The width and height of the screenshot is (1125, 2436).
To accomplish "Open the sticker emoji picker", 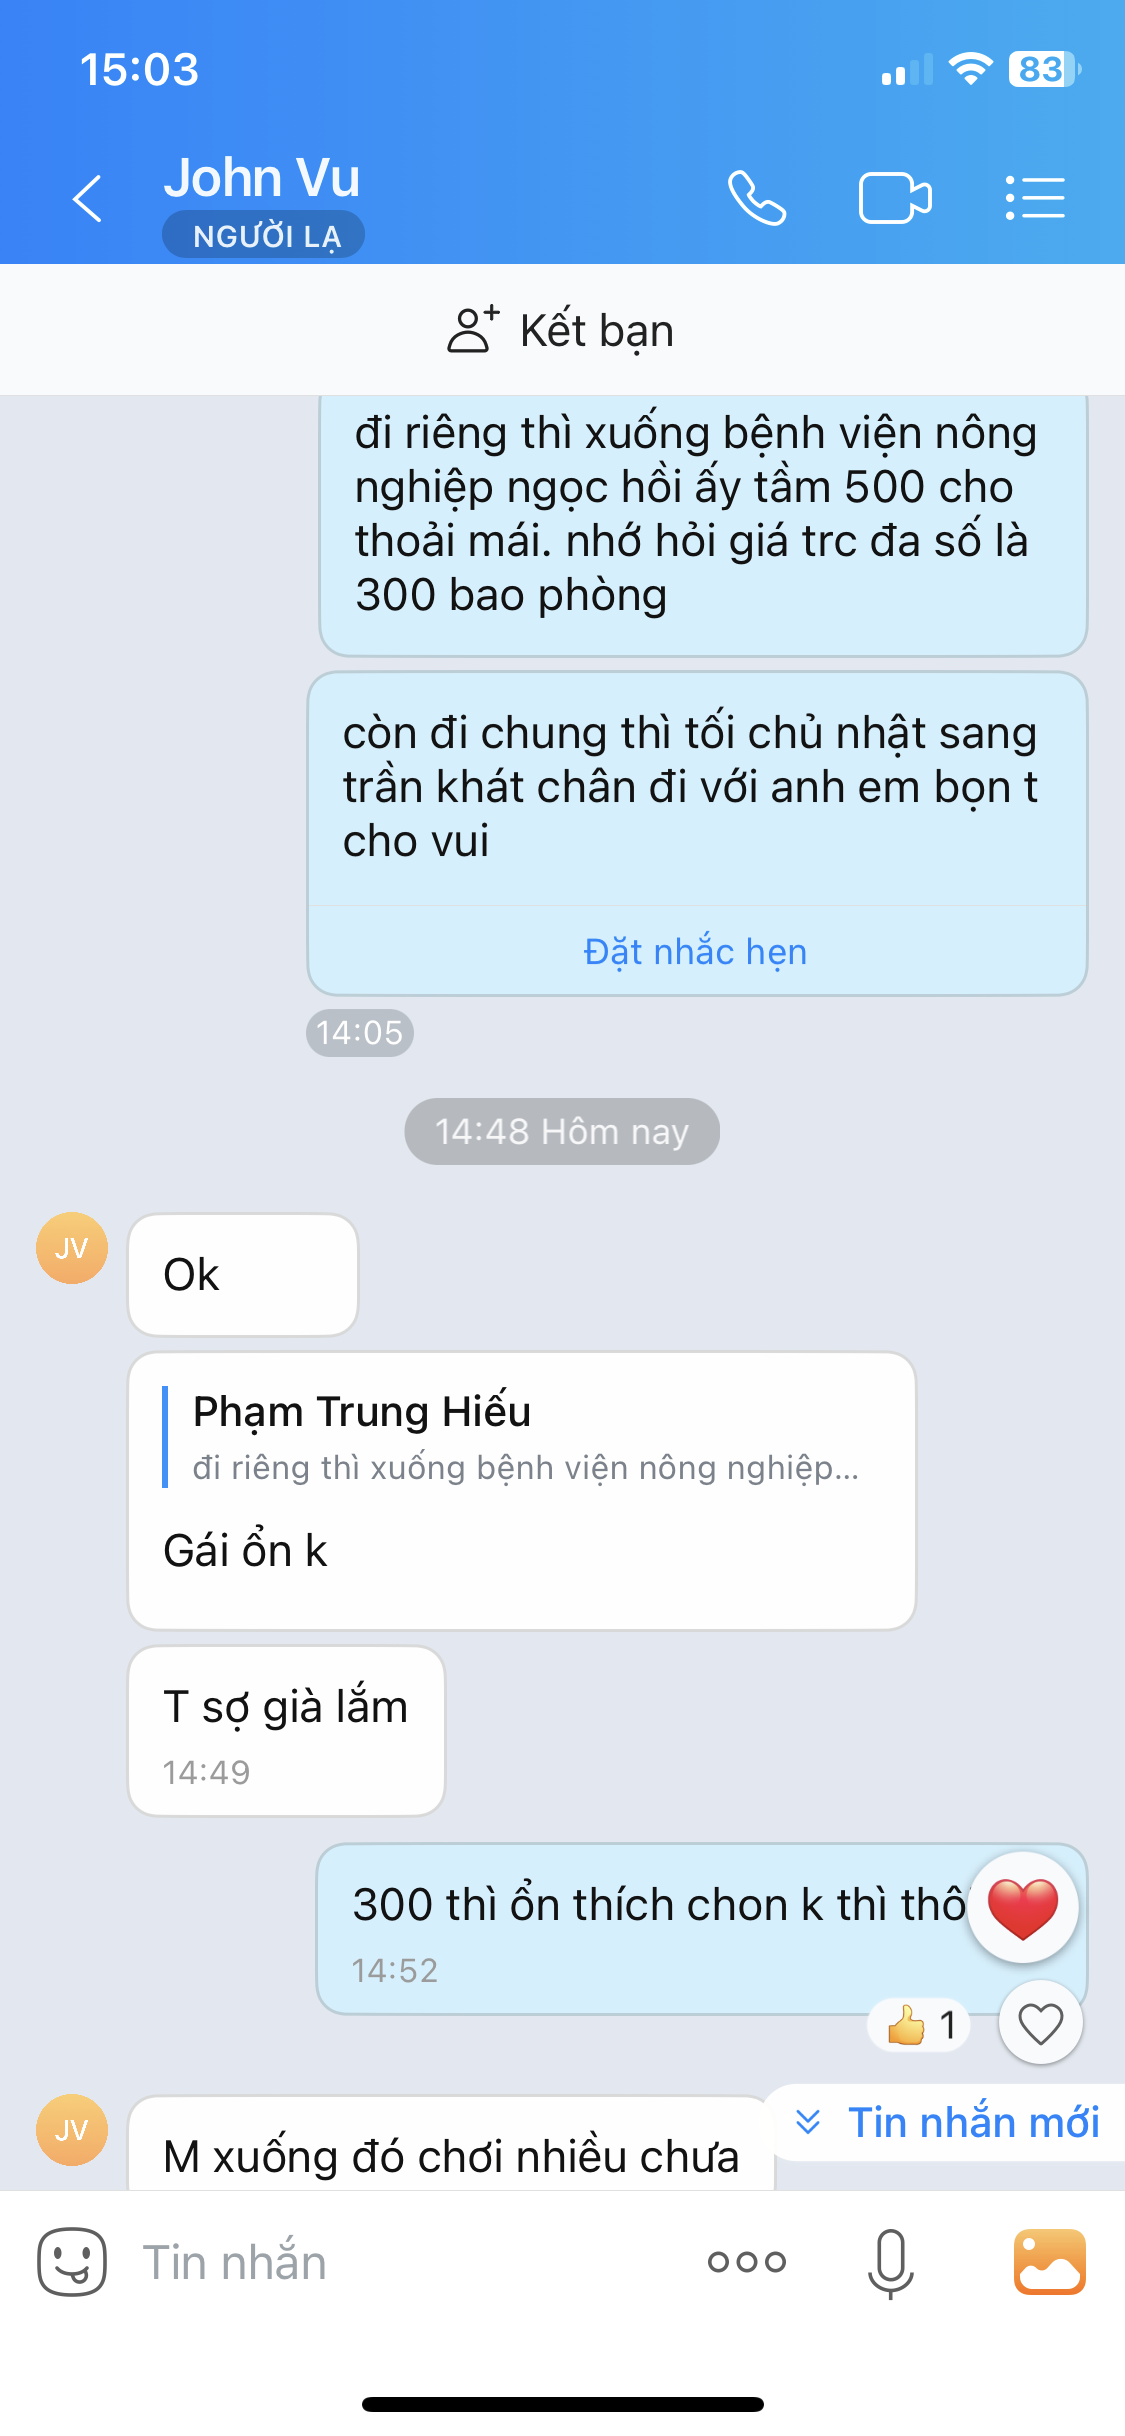I will (71, 2262).
